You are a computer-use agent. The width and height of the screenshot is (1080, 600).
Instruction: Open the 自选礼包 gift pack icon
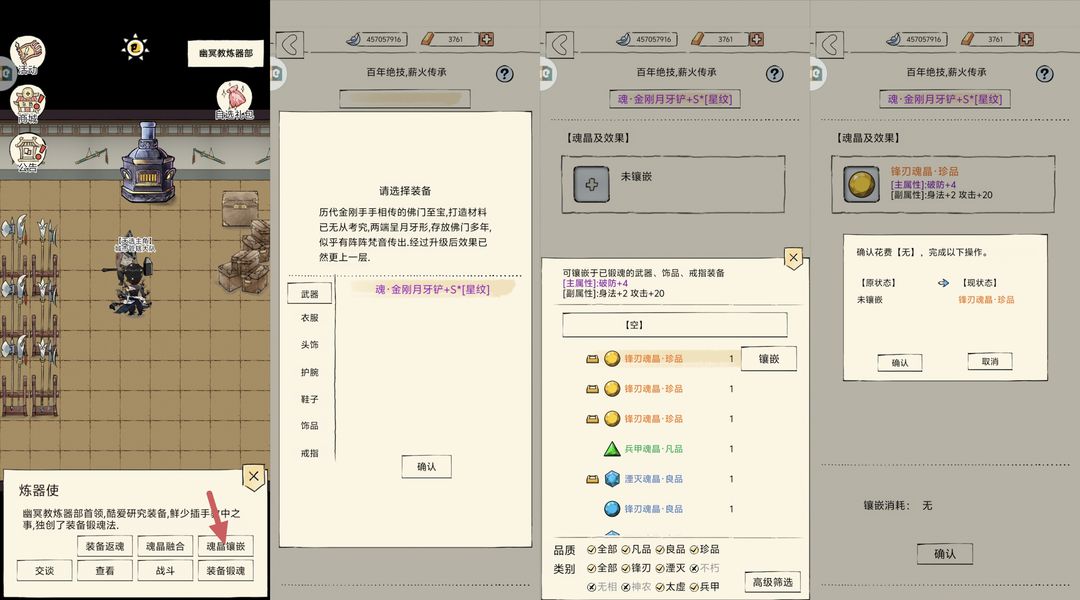tap(234, 101)
